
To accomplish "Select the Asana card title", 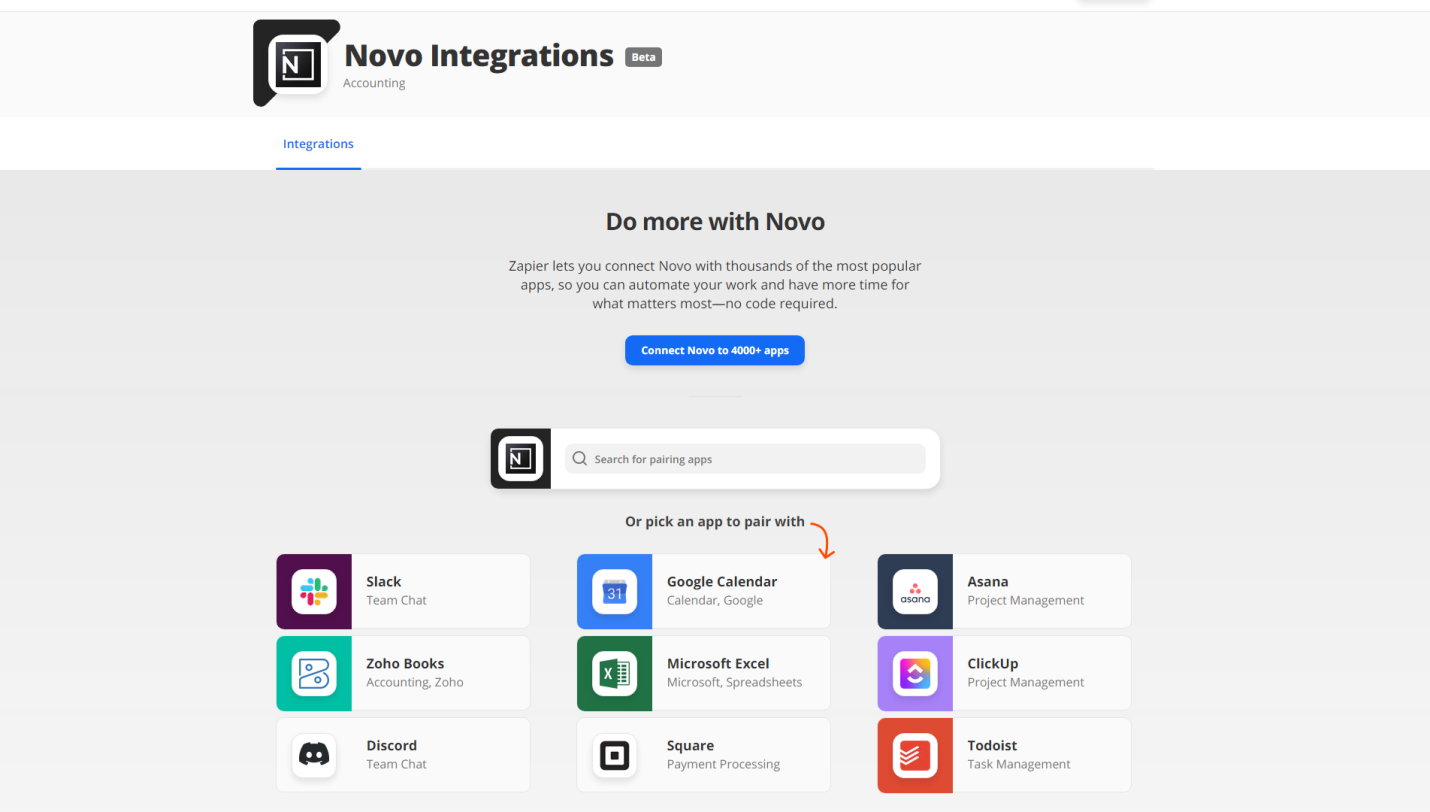I will point(988,582).
